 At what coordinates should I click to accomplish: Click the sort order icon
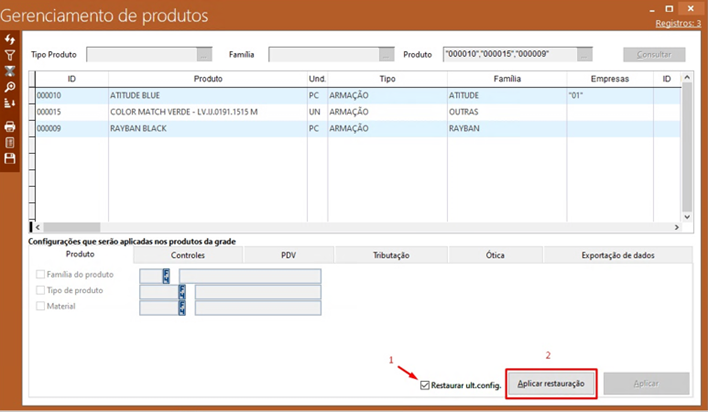10,103
